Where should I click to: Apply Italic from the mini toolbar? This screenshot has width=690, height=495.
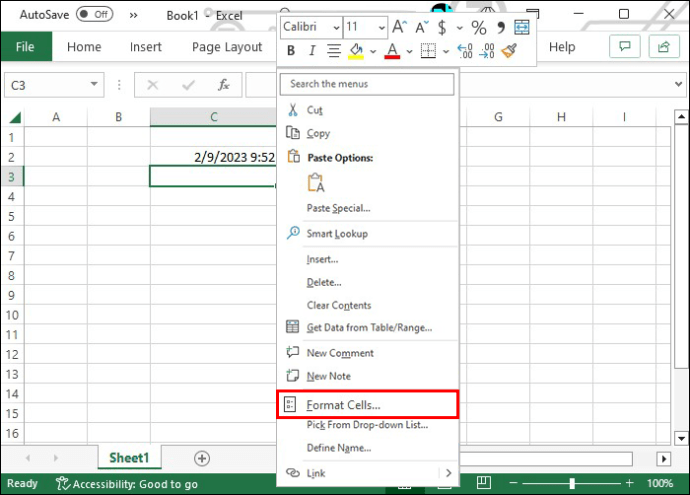(311, 50)
